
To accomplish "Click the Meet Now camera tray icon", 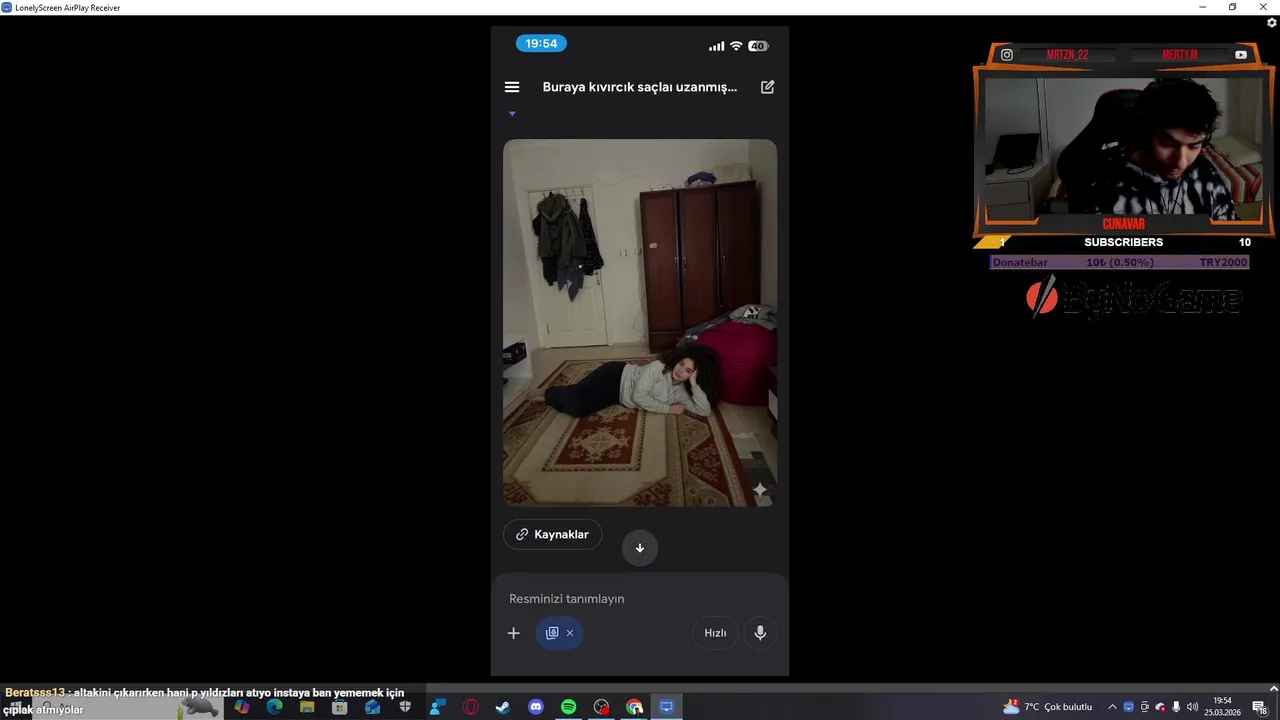I will (x=1144, y=707).
